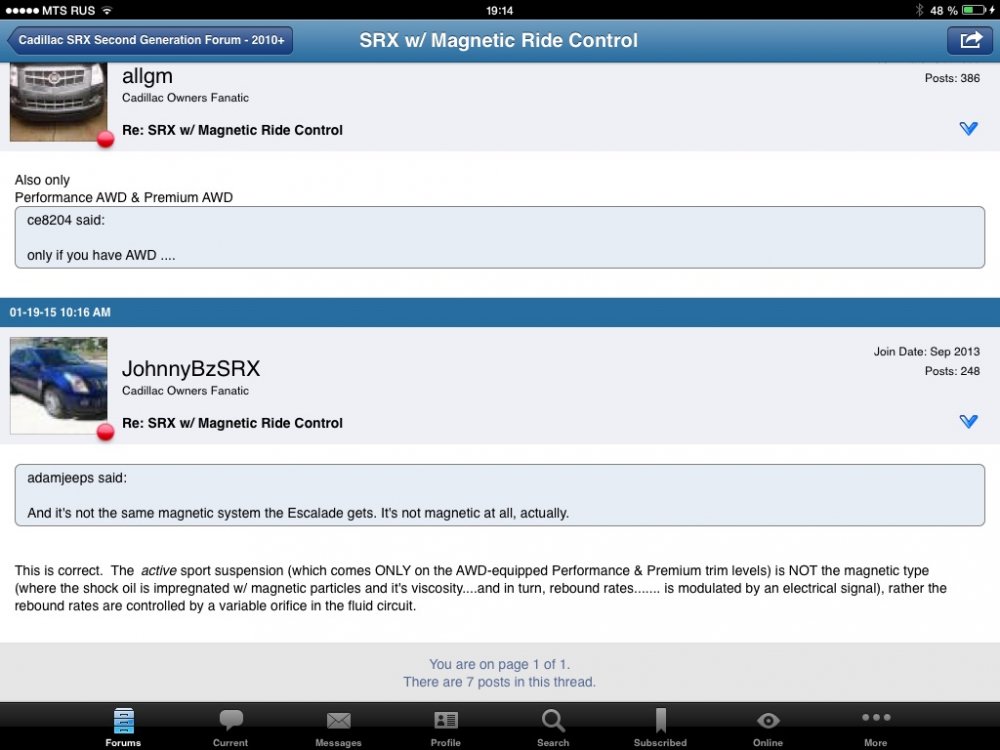Image resolution: width=1000 pixels, height=750 pixels.
Task: Expand post options arrow for JohnnyBzSRX's post
Action: pos(968,422)
